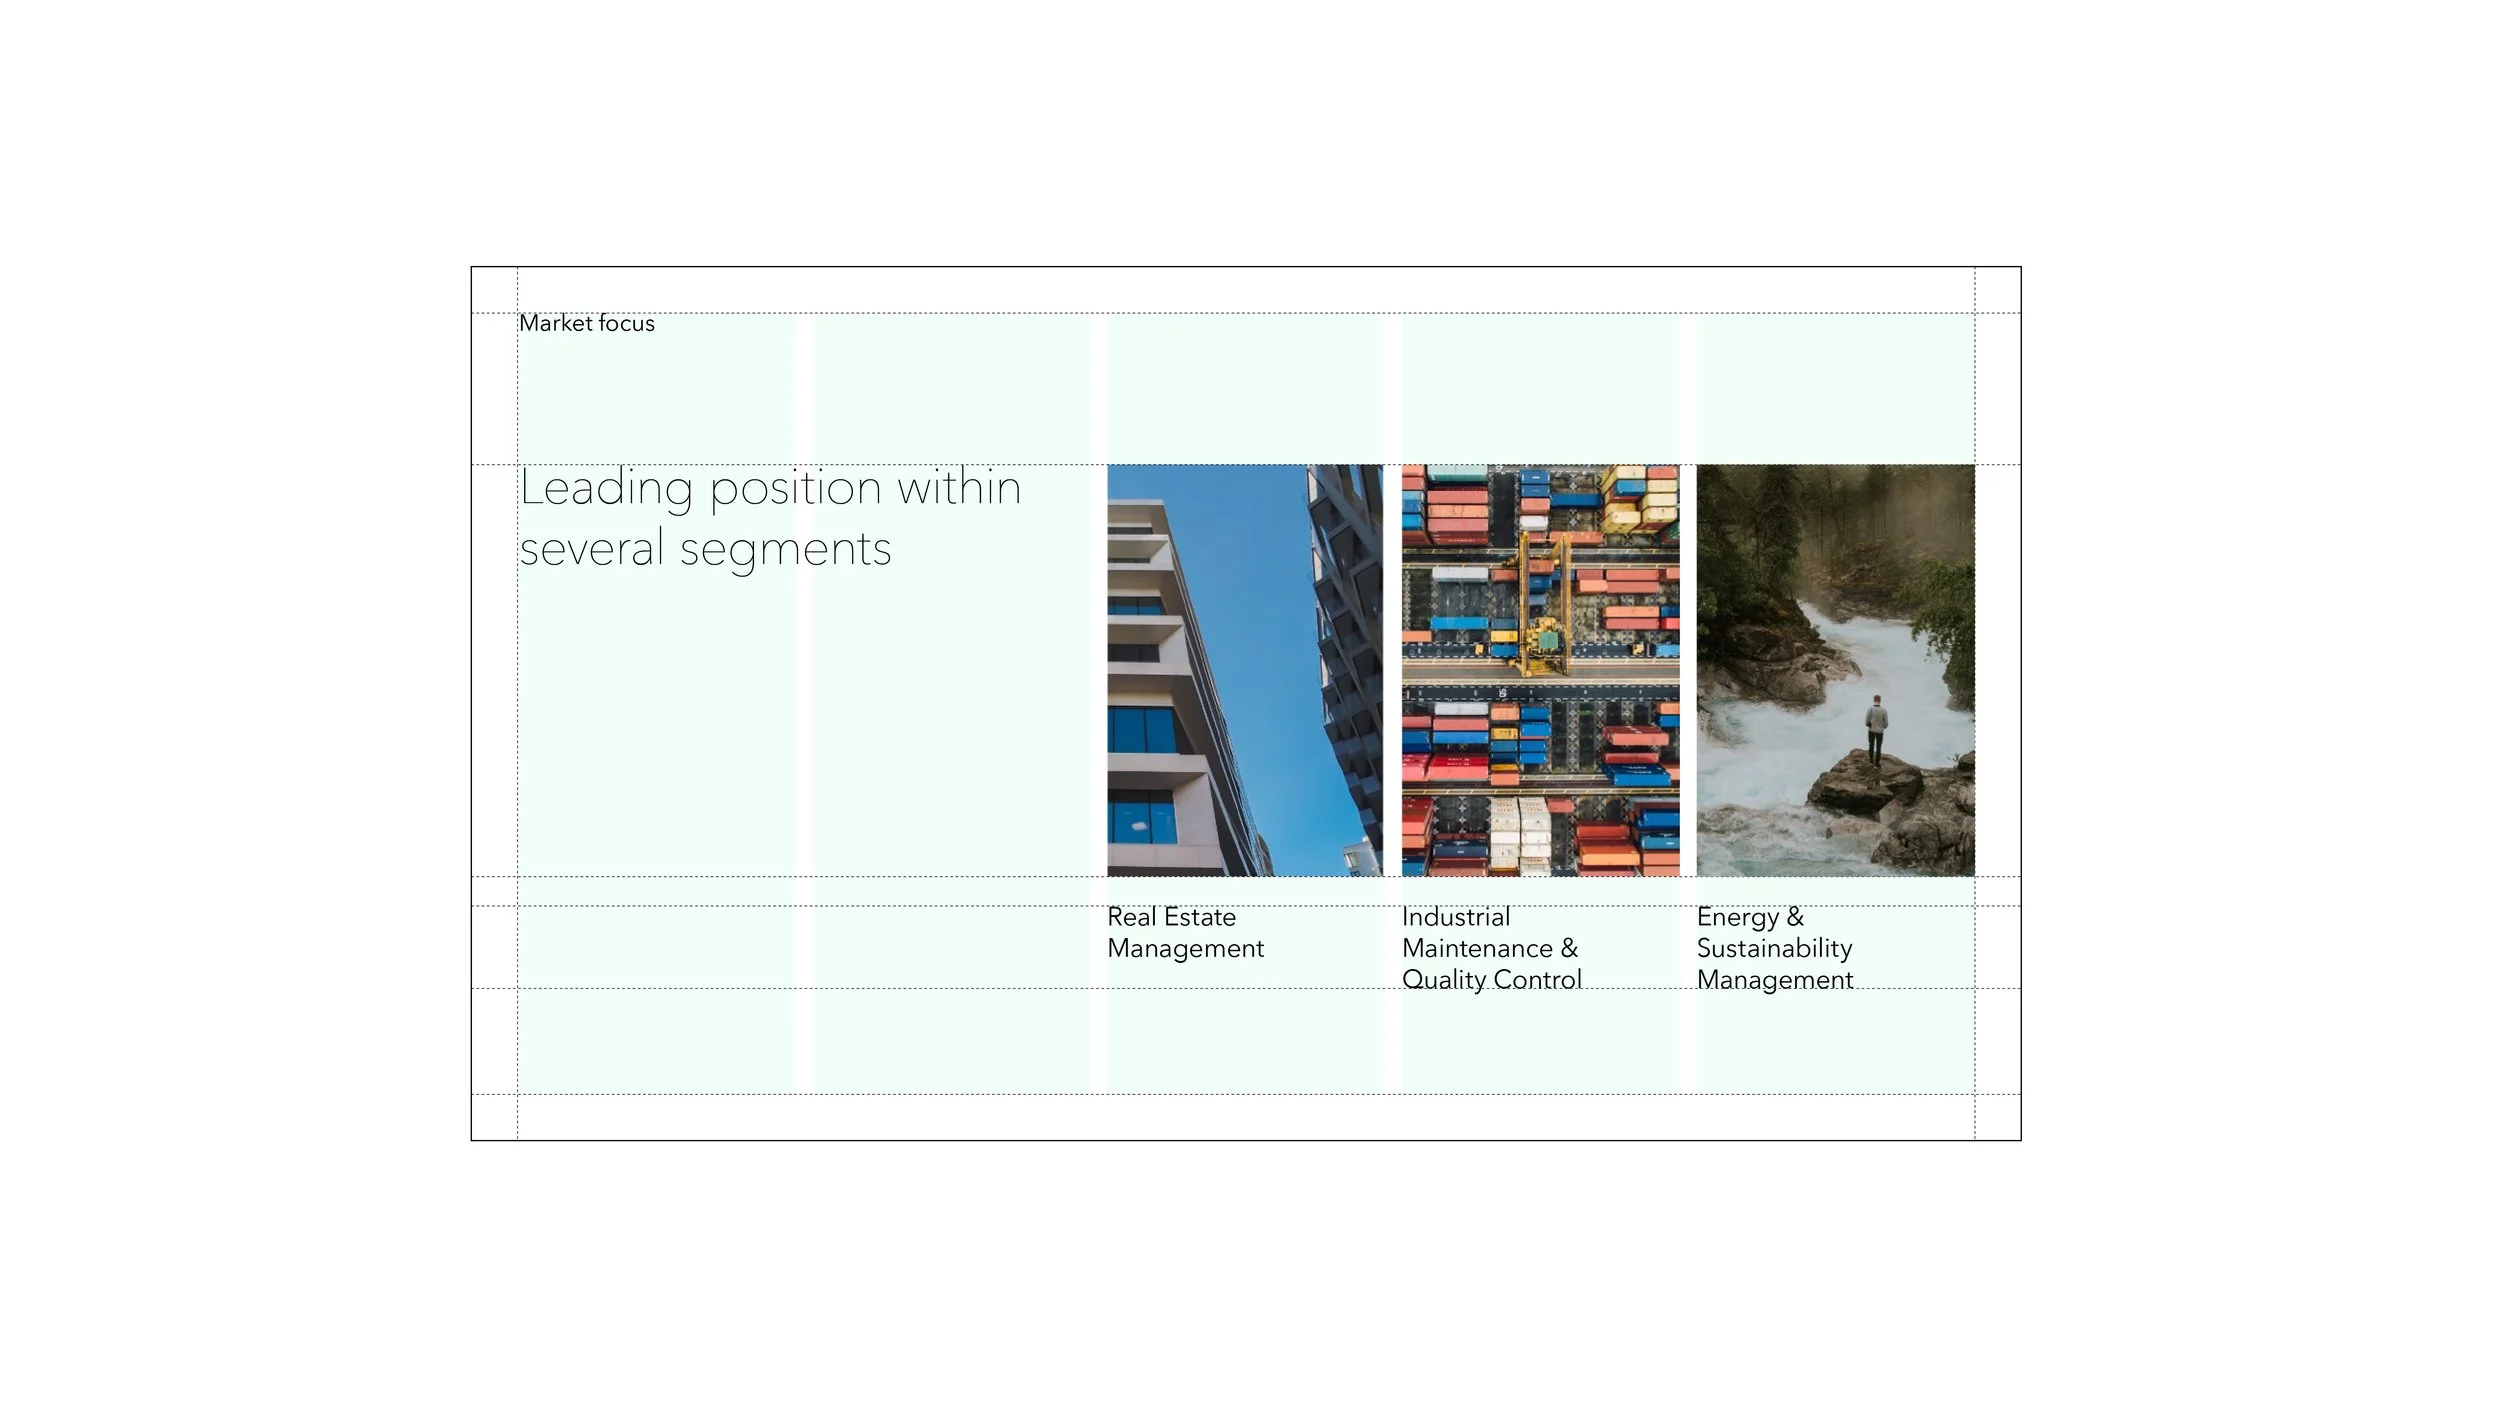Select the "Market focus" label text
Screen dimensions: 2500x1407
click(x=587, y=323)
